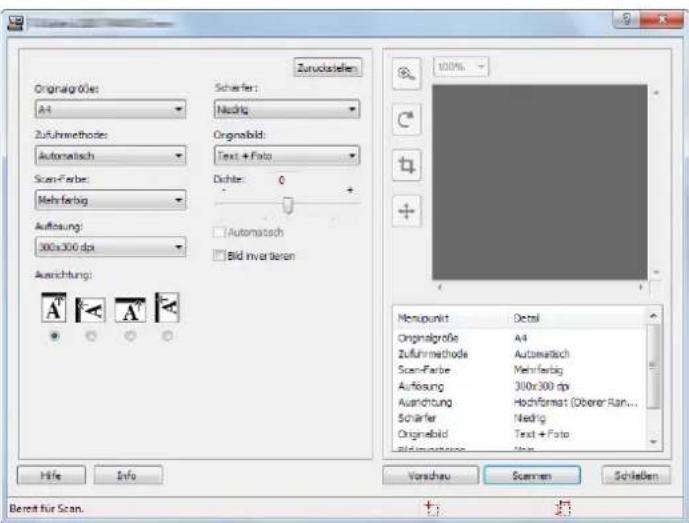This screenshot has width=689, height=523.
Task: Select the move (cross arrows) tool icon
Action: (406, 211)
